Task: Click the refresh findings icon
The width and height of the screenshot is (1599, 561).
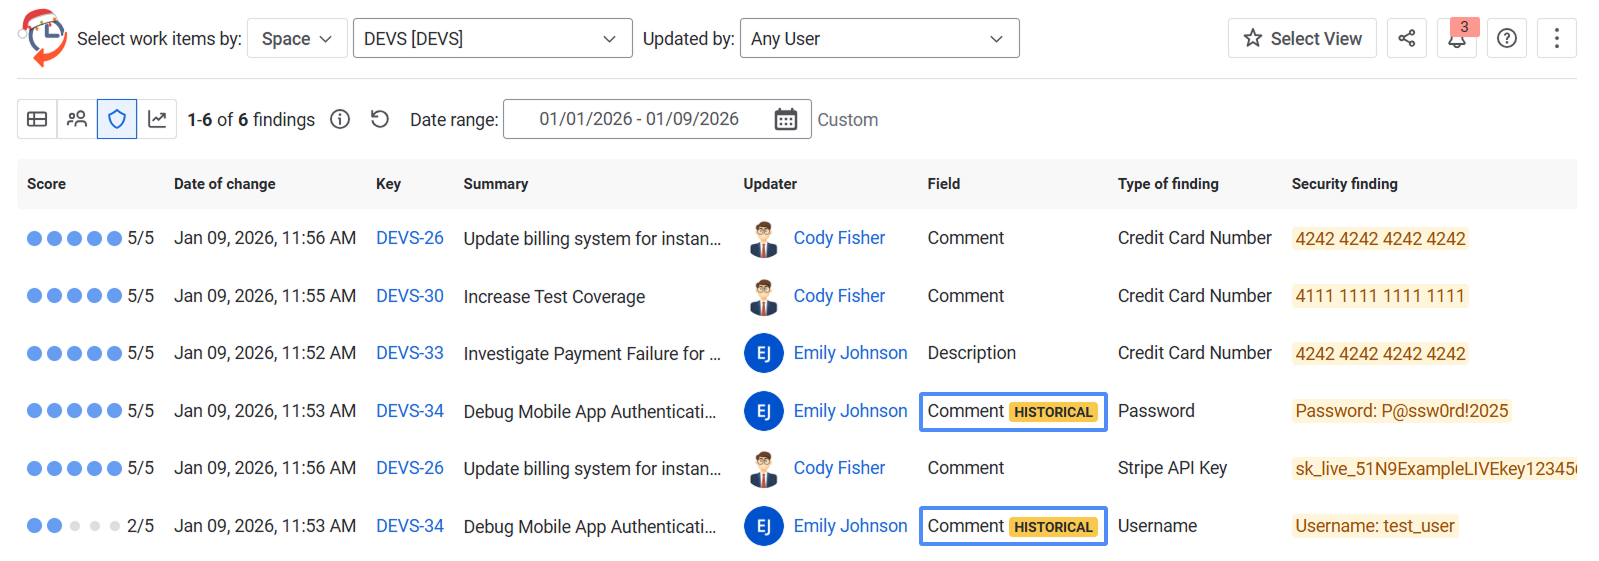Action: pyautogui.click(x=380, y=119)
